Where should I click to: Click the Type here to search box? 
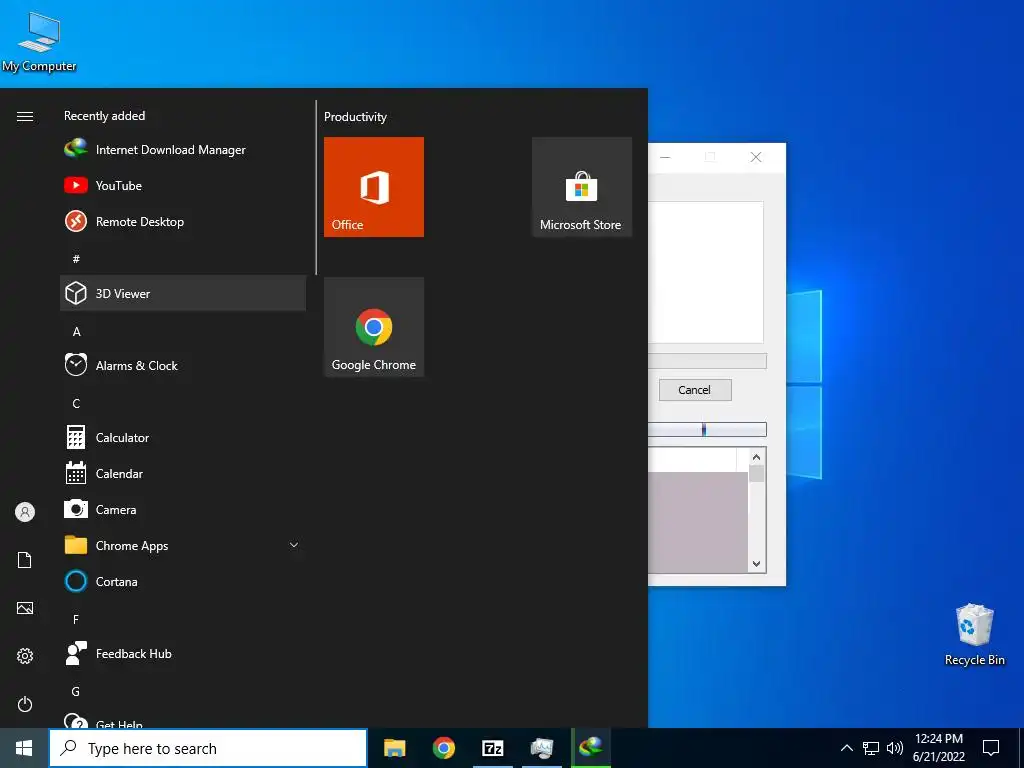click(208, 748)
